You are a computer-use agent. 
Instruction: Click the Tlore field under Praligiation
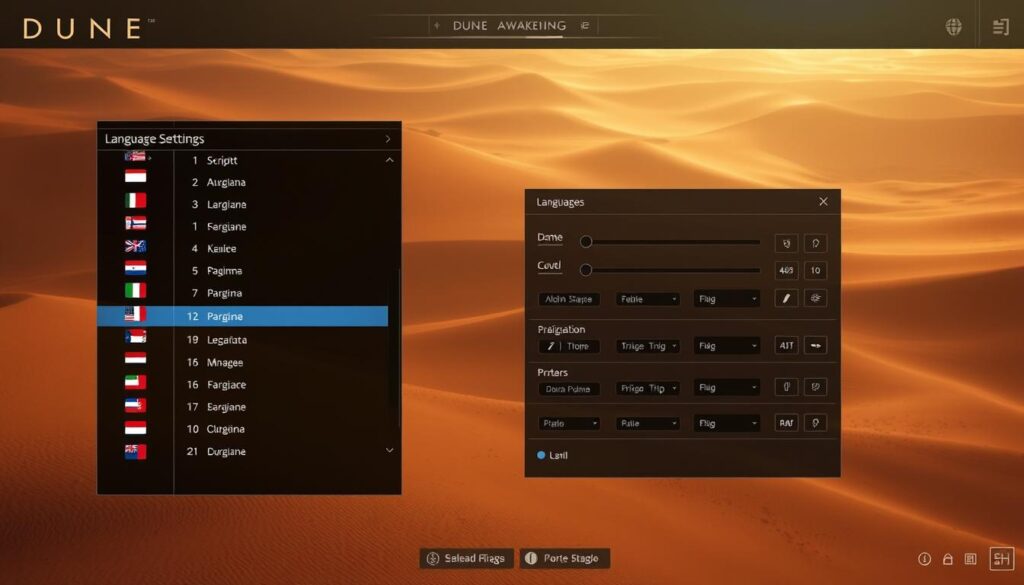tap(569, 346)
